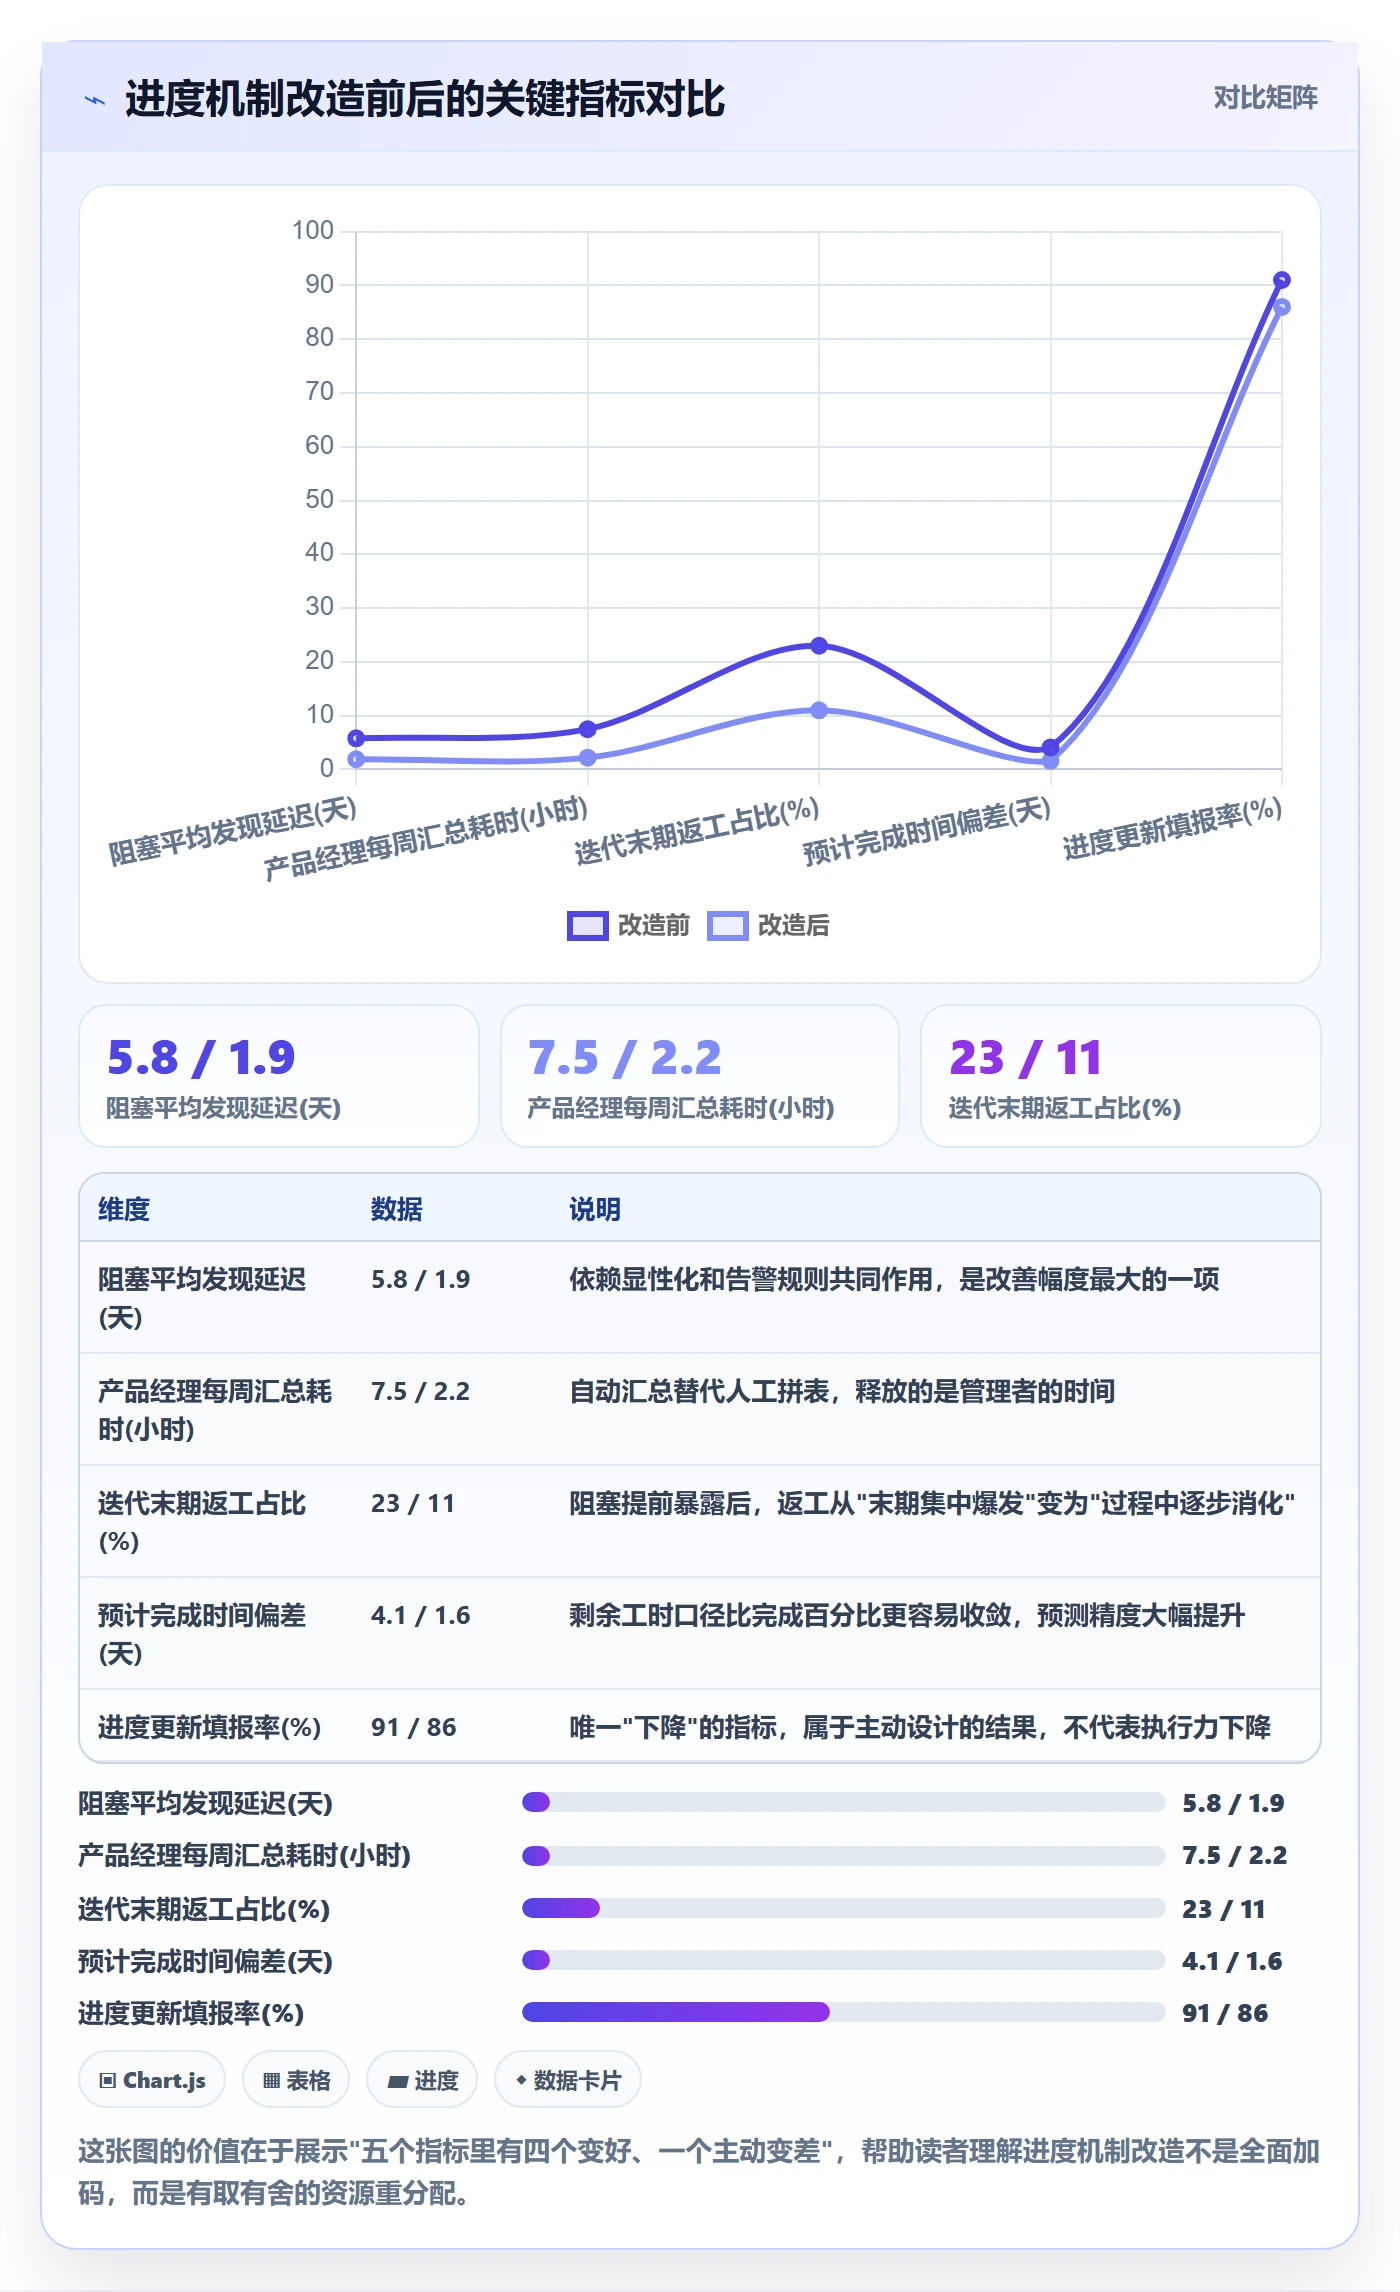Click the 改造前 peak point at 23
This screenshot has width=1400, height=2292.
click(x=819, y=645)
